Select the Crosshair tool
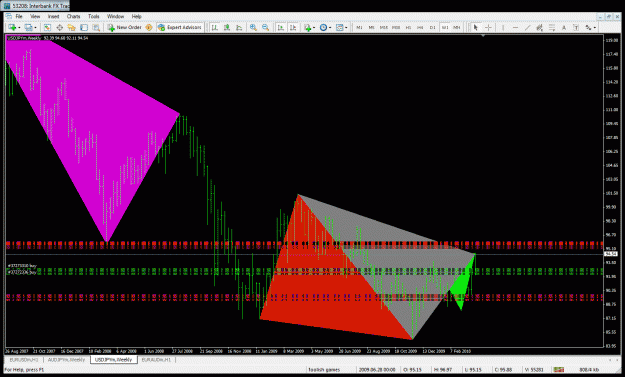This screenshot has height=377, width=625. (488, 27)
